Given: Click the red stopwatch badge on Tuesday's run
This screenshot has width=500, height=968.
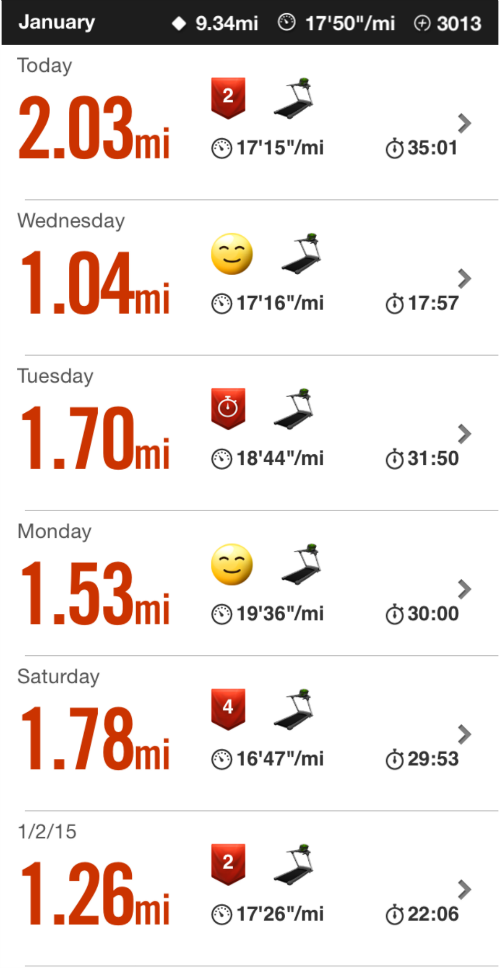Looking at the screenshot, I should point(228,408).
